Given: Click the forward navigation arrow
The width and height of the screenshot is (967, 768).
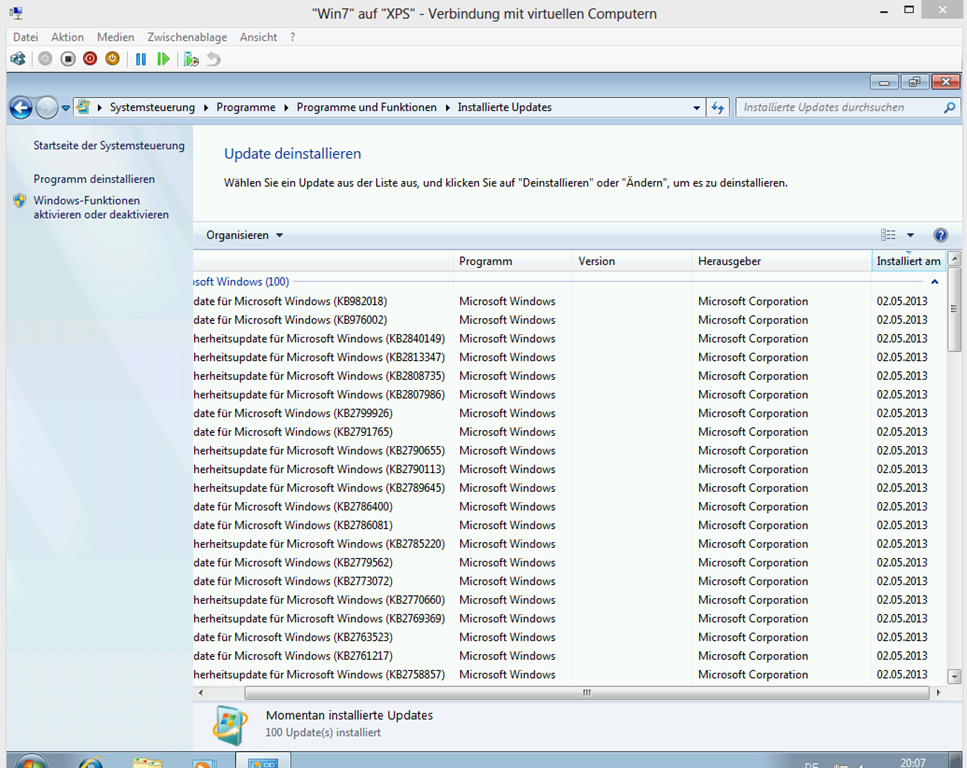Looking at the screenshot, I should click(47, 108).
